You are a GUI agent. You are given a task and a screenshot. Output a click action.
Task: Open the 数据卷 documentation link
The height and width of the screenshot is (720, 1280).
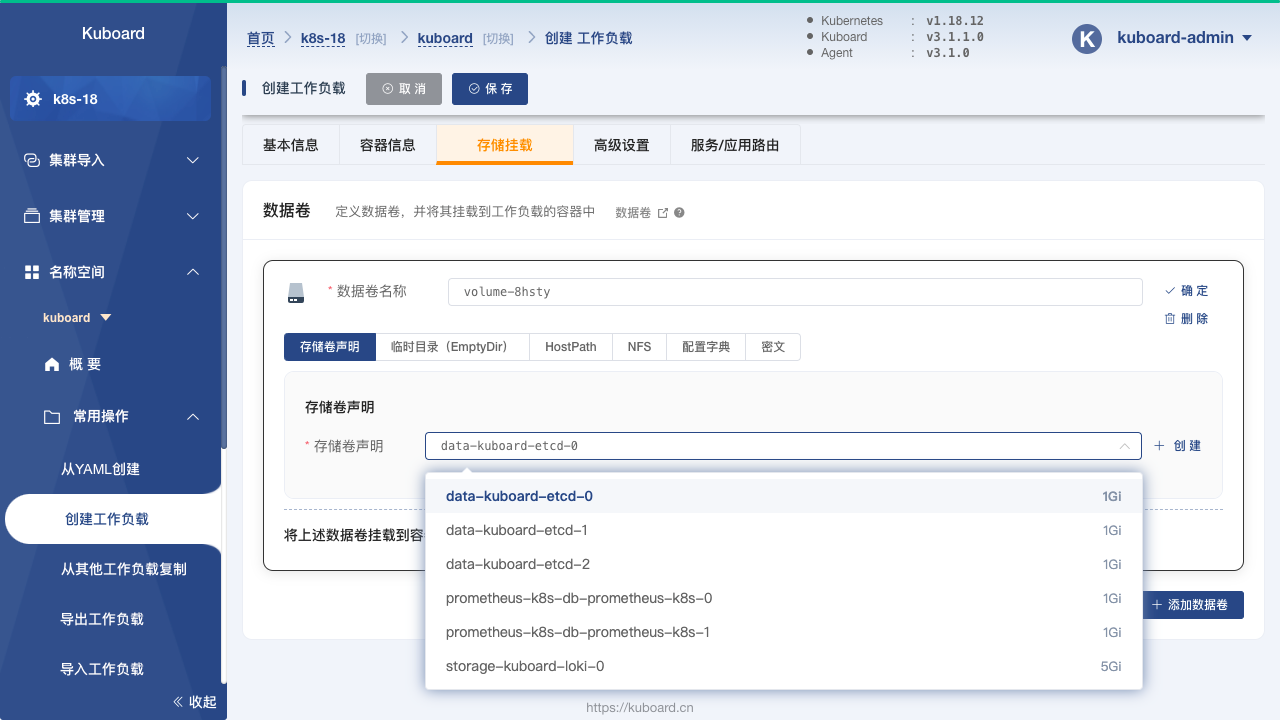[x=641, y=213]
